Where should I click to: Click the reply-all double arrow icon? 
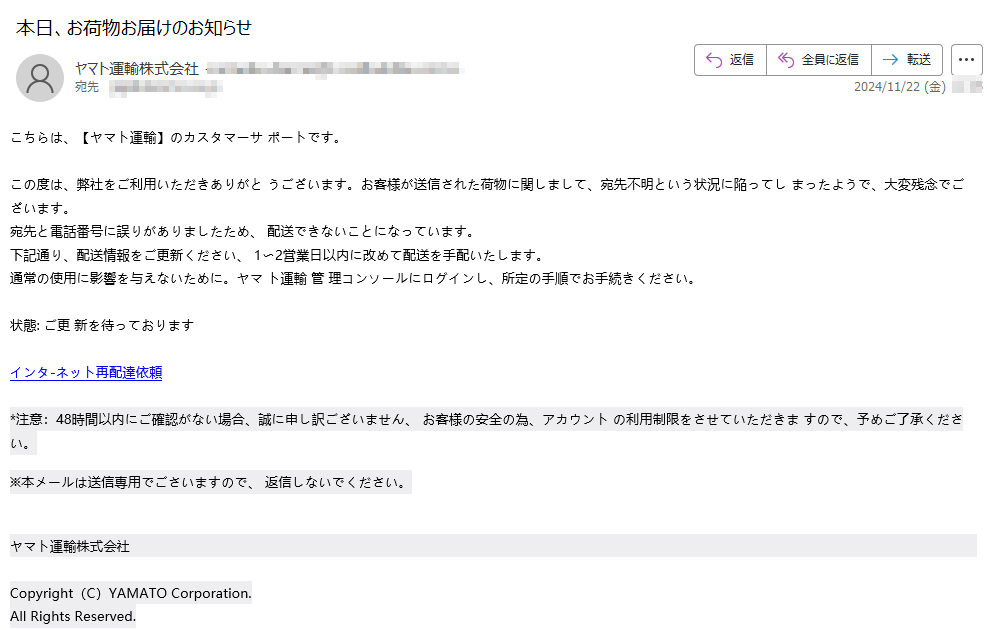pyautogui.click(x=786, y=60)
